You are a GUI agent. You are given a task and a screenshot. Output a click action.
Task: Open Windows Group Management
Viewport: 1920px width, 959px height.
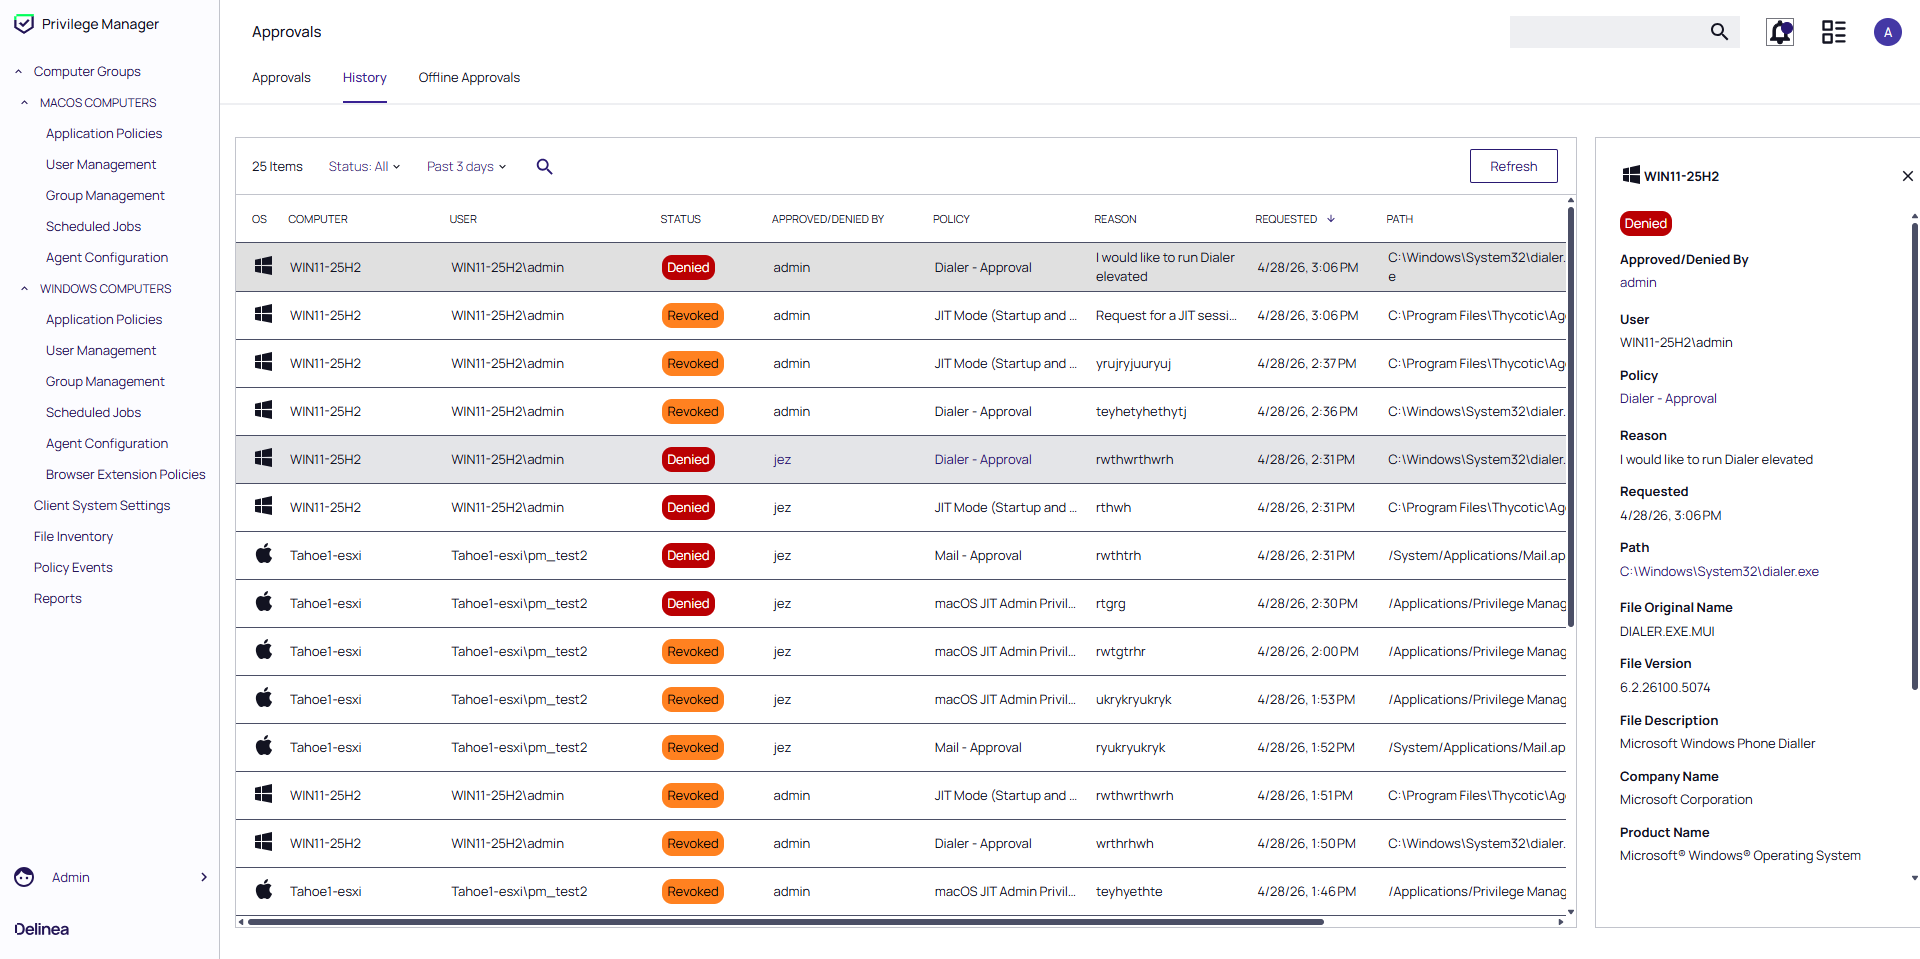tap(105, 382)
